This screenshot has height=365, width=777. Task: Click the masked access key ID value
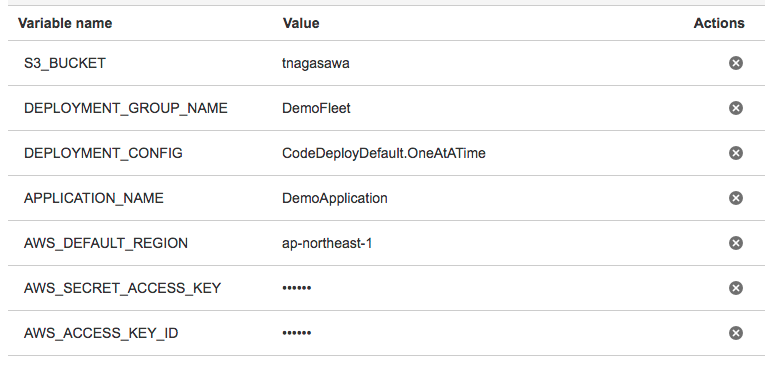[296, 333]
